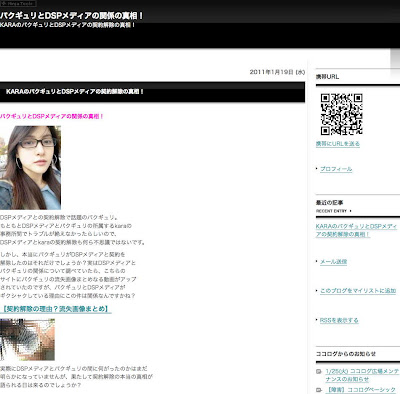Viewport: 400px width, 394px height.
Task: Click the mobile URL QR code
Action: click(x=341, y=114)
